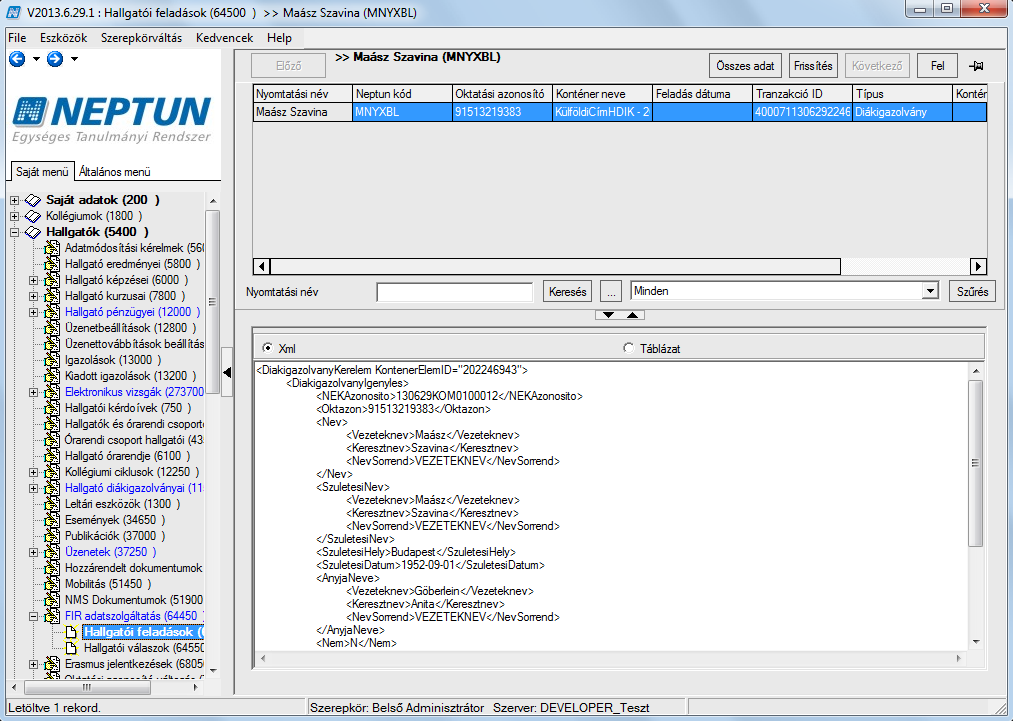Click the blue back navigation arrow
Screen dimensions: 1013x721
coord(17,59)
